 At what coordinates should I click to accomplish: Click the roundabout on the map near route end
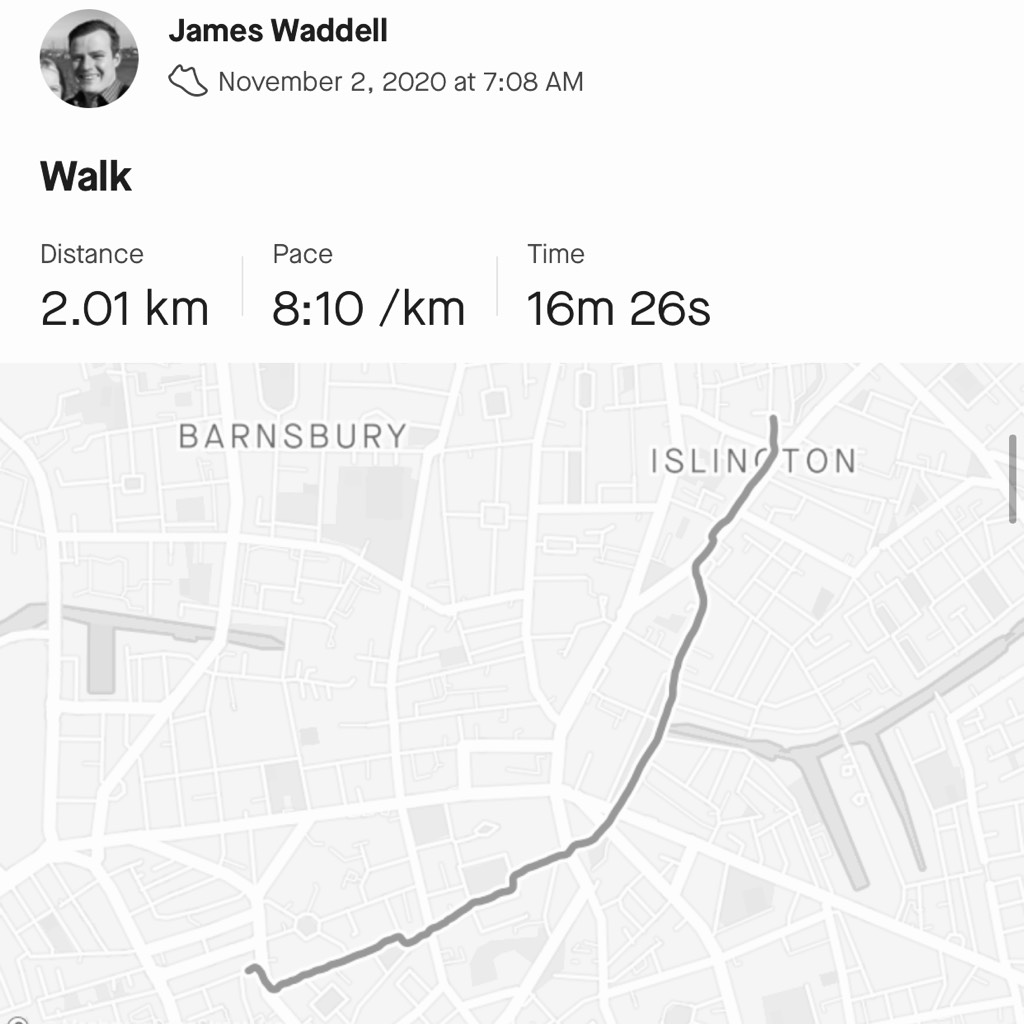click(307, 925)
